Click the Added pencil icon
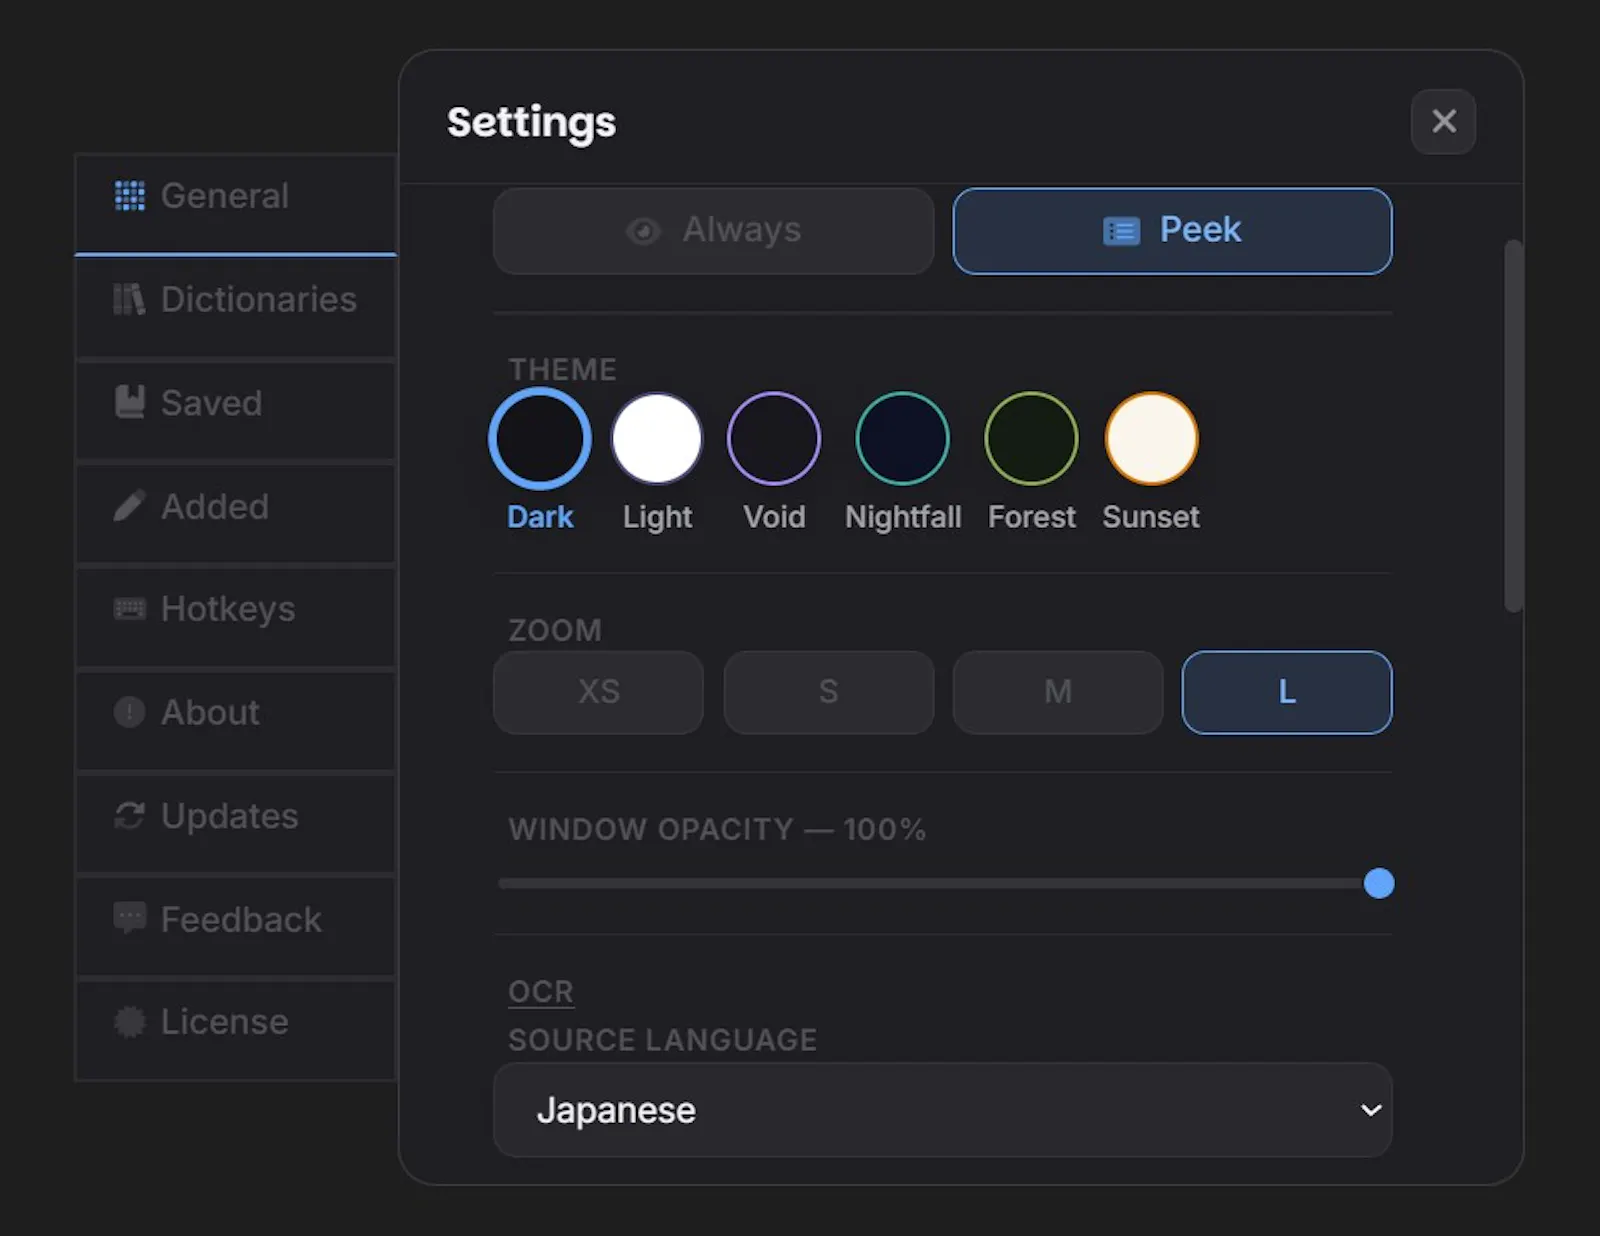 (129, 506)
